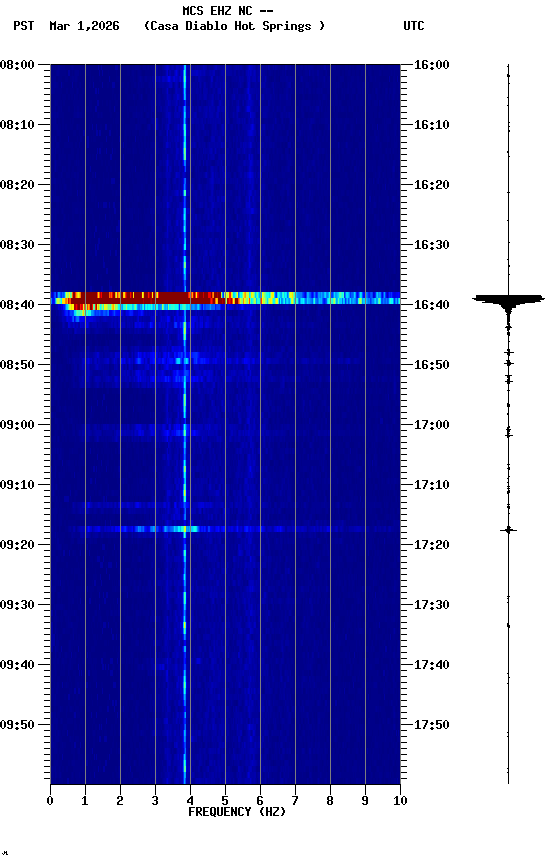Click the '4' frequency axis tick label
552x864 pixels.
190,801
